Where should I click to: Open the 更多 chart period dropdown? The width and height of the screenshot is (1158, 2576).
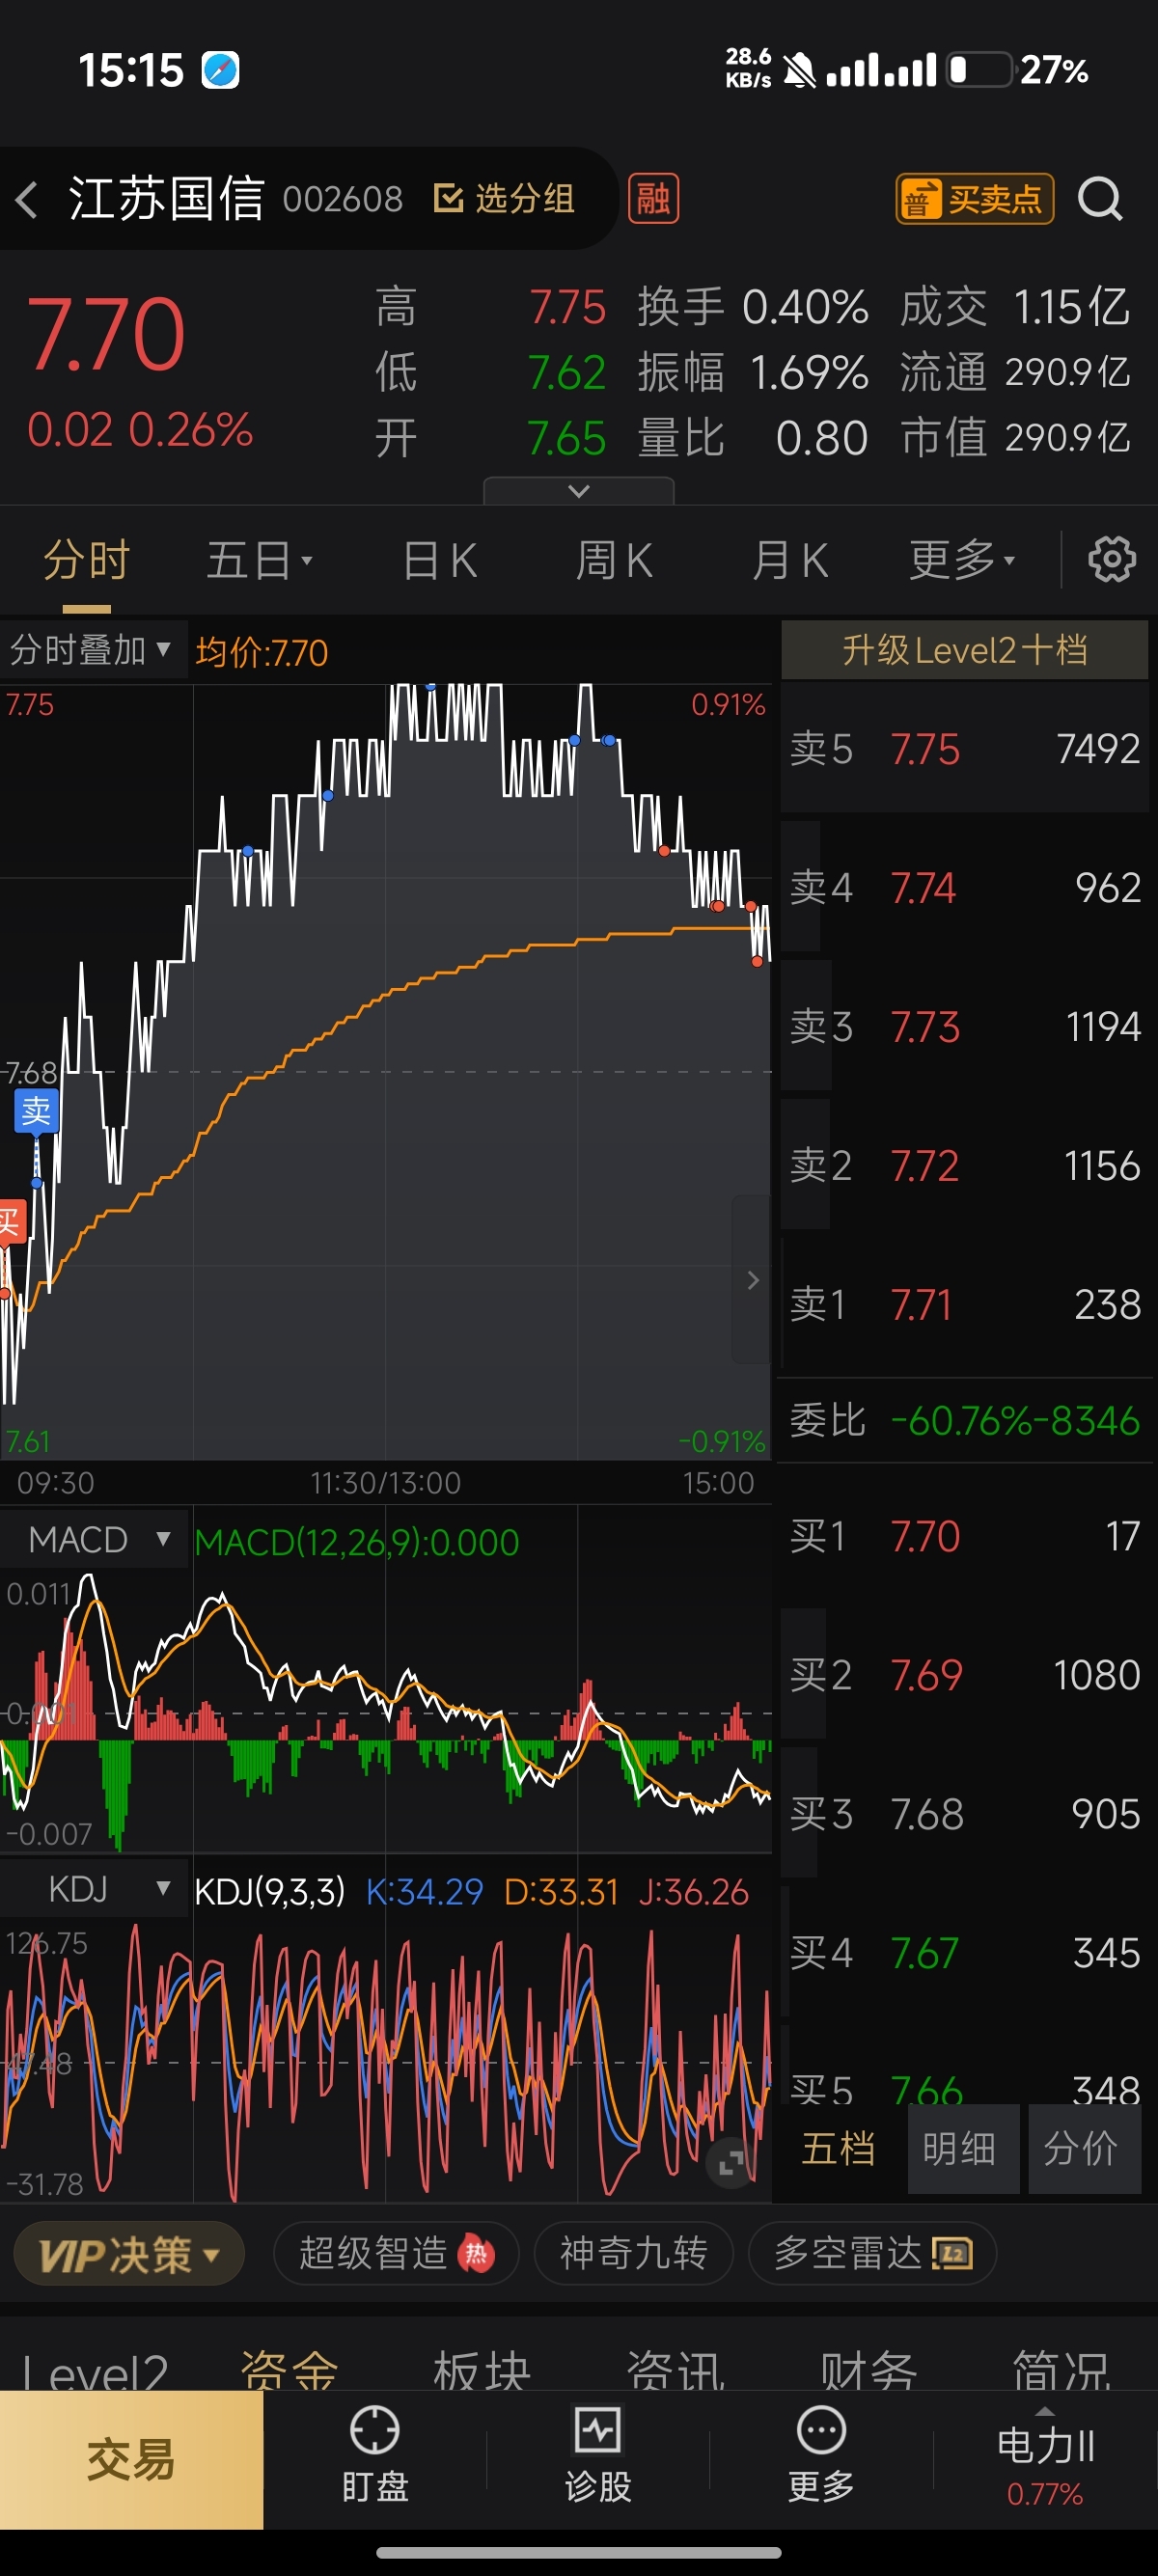pyautogui.click(x=961, y=560)
